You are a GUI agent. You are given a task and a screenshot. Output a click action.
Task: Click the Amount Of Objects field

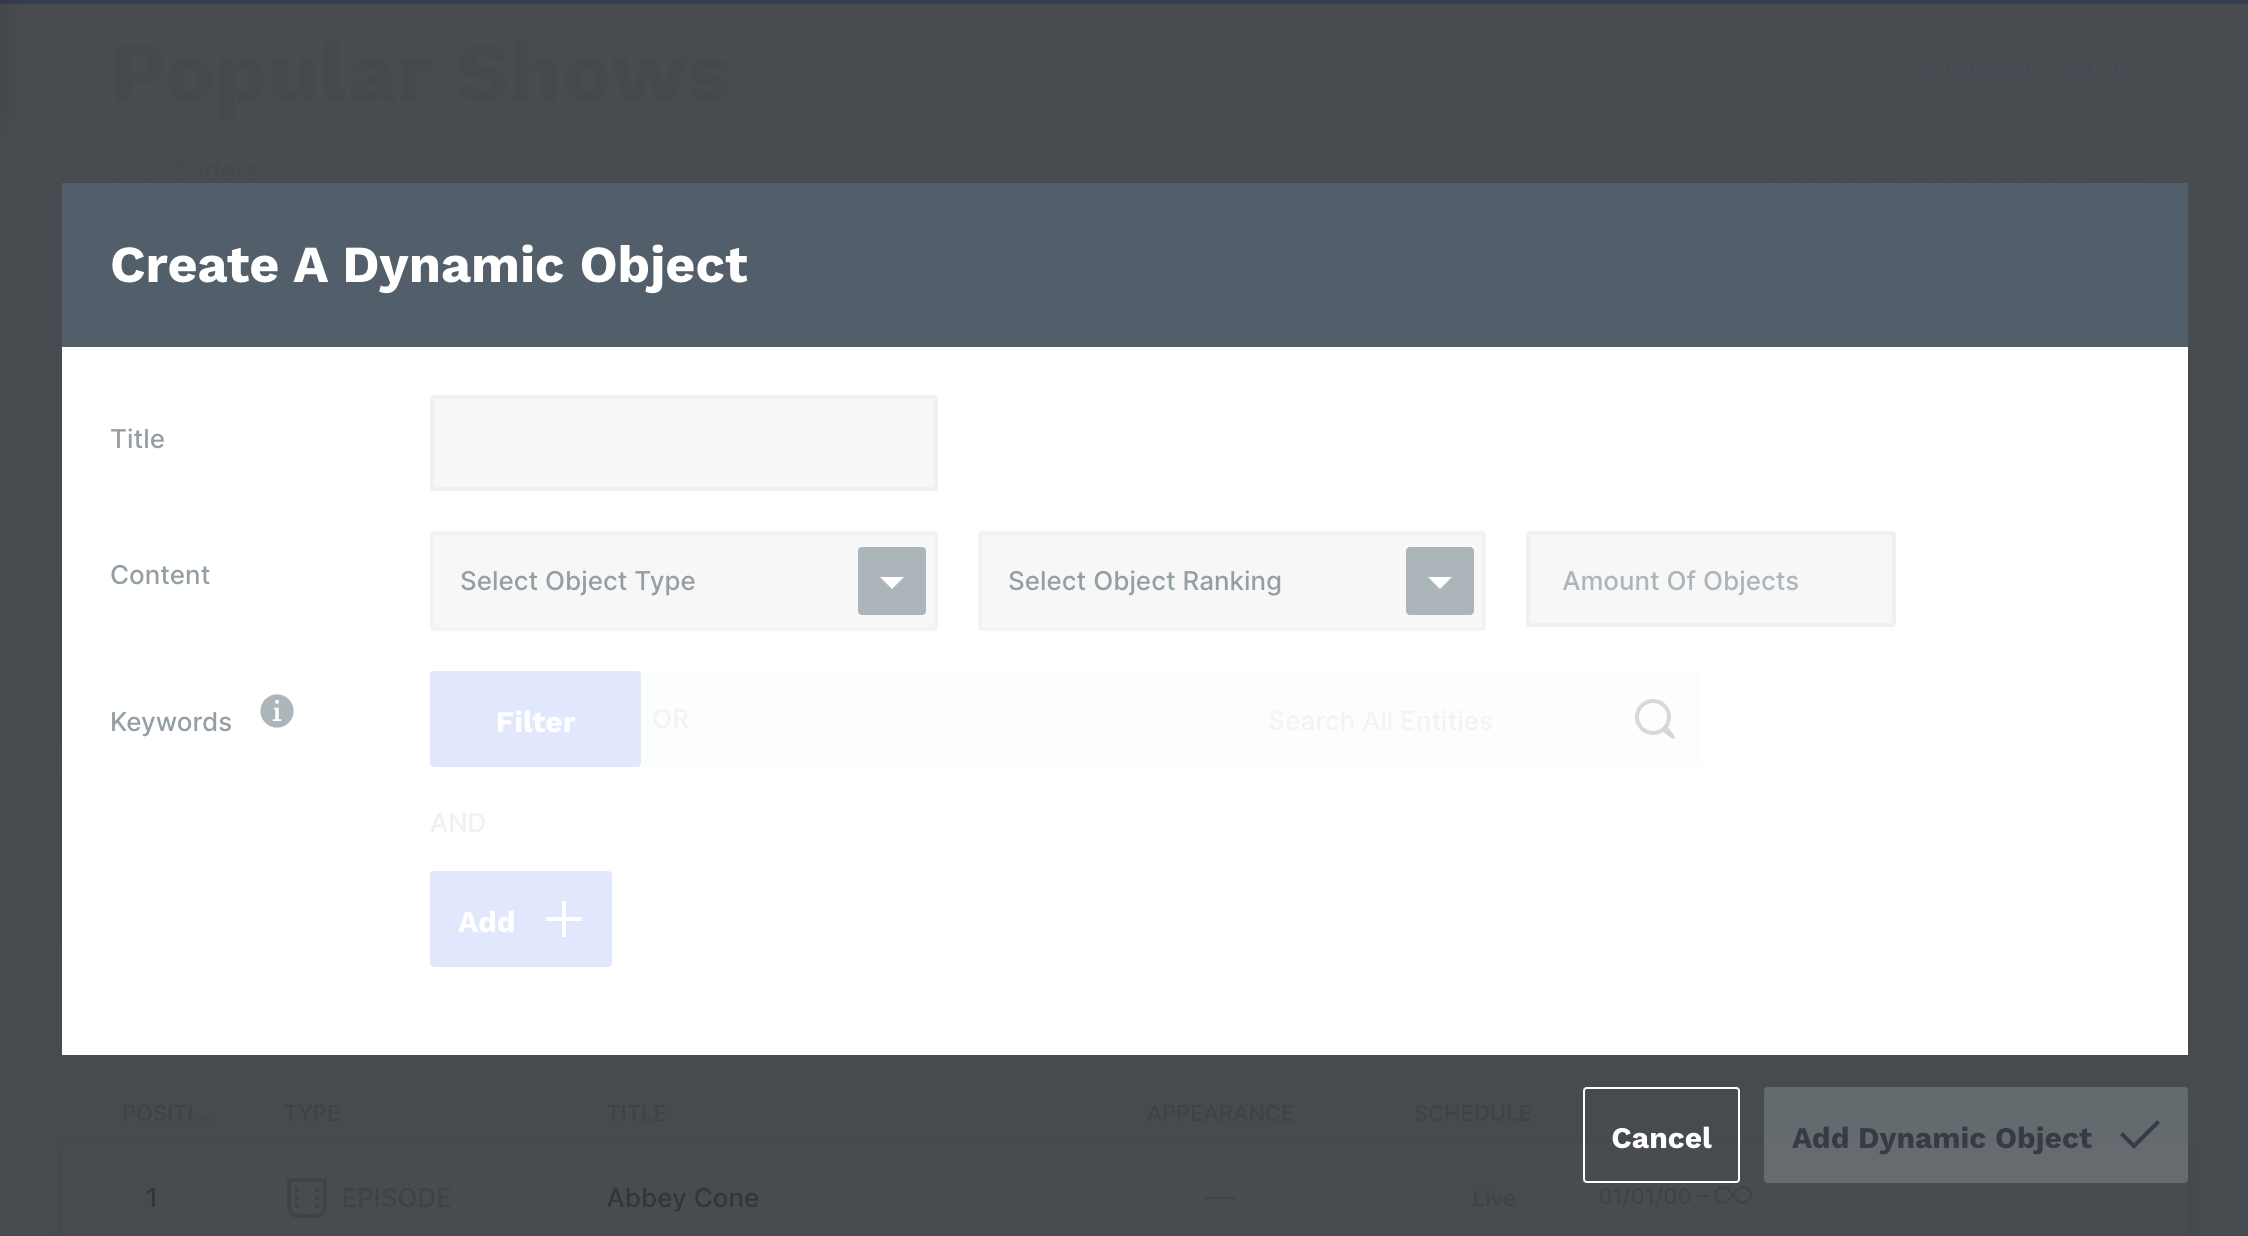click(1710, 580)
